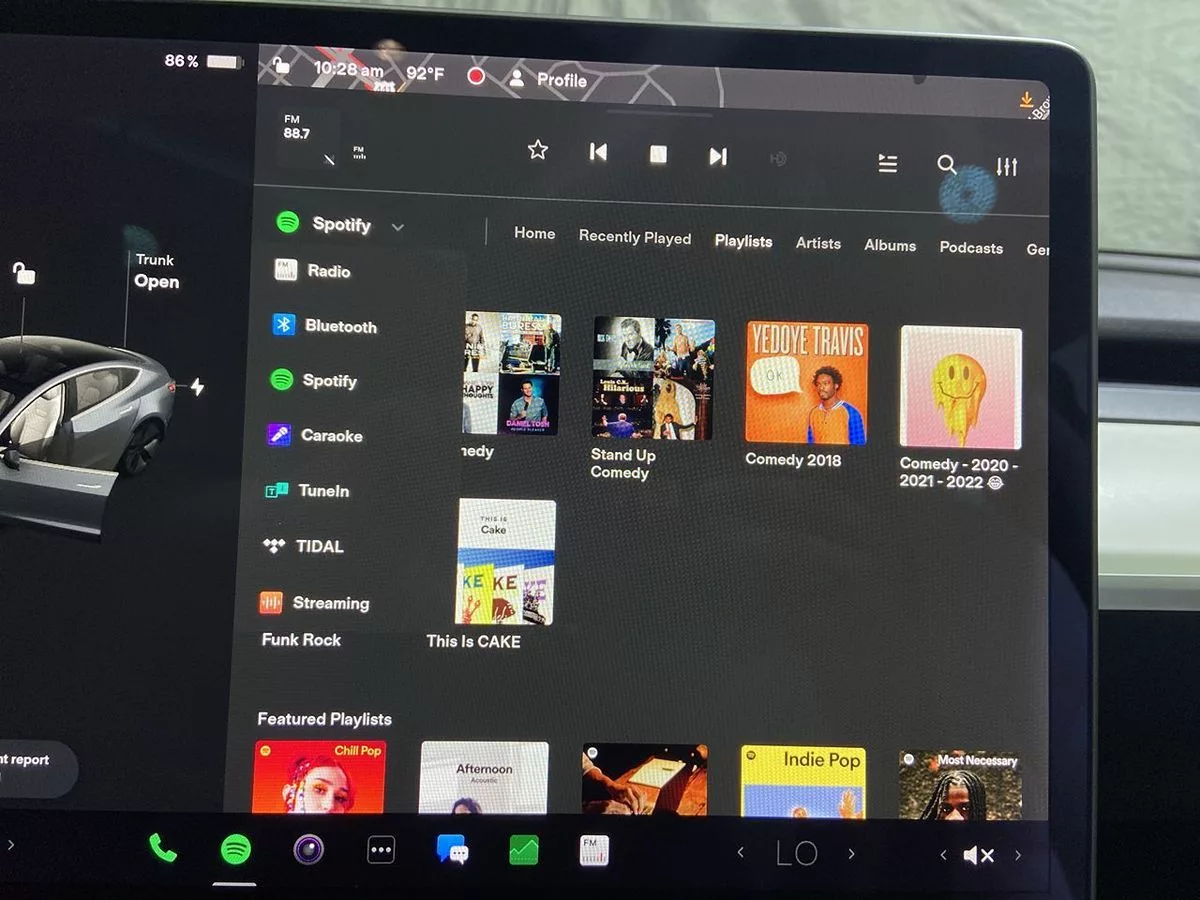Unmute the volume speaker icon

click(977, 855)
